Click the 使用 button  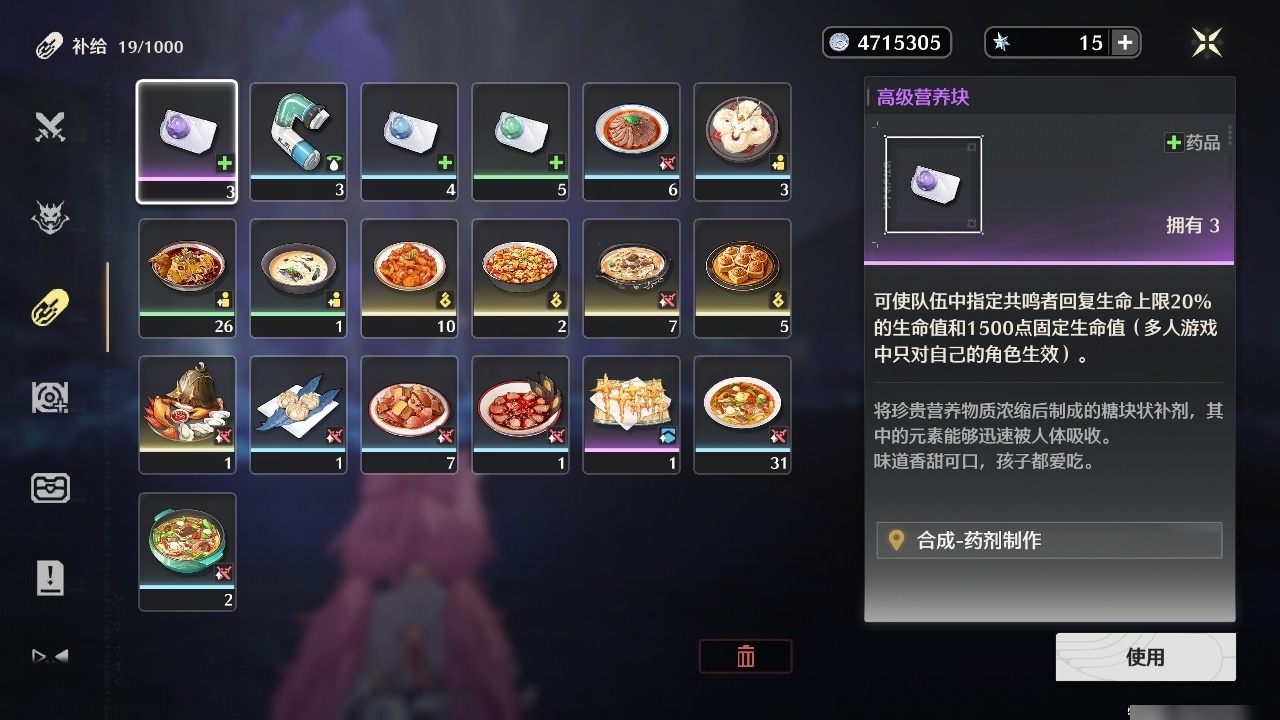coord(1145,657)
